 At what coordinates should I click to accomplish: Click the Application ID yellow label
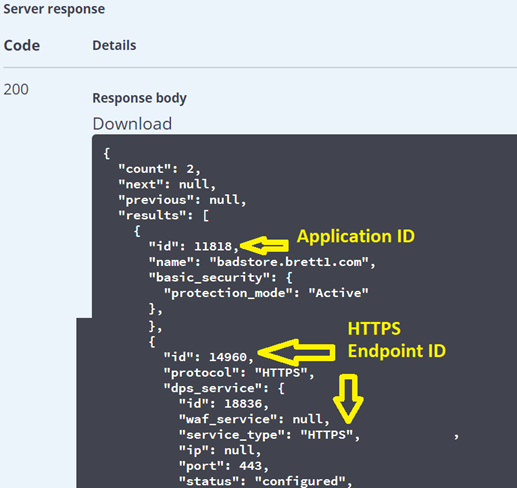pos(356,237)
